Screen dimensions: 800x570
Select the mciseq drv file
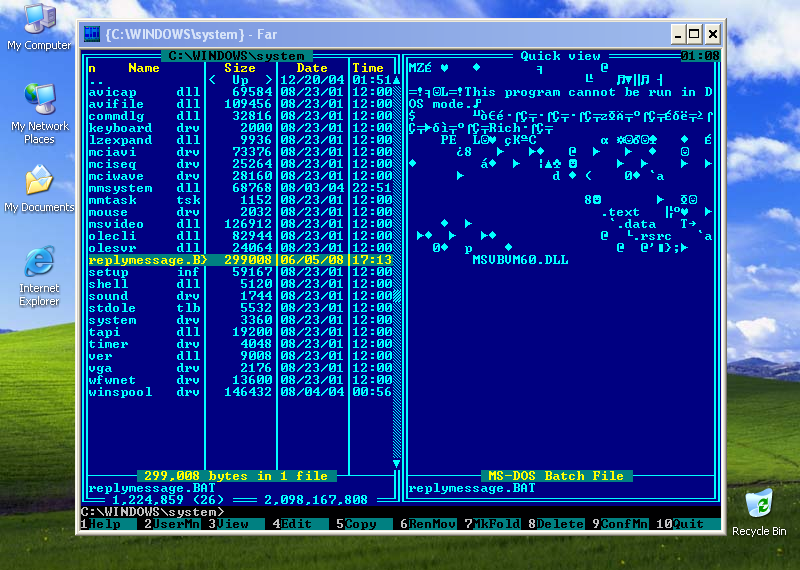coord(240,164)
